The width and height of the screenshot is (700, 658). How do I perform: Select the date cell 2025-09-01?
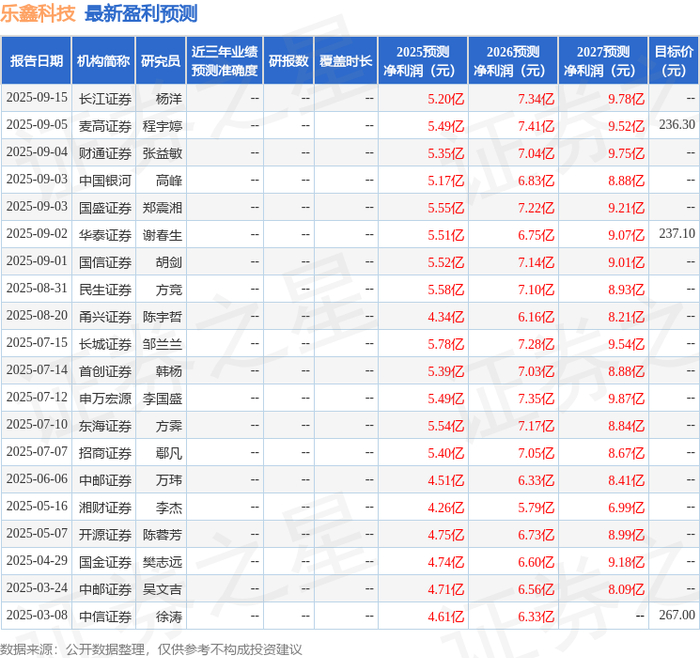(x=37, y=261)
